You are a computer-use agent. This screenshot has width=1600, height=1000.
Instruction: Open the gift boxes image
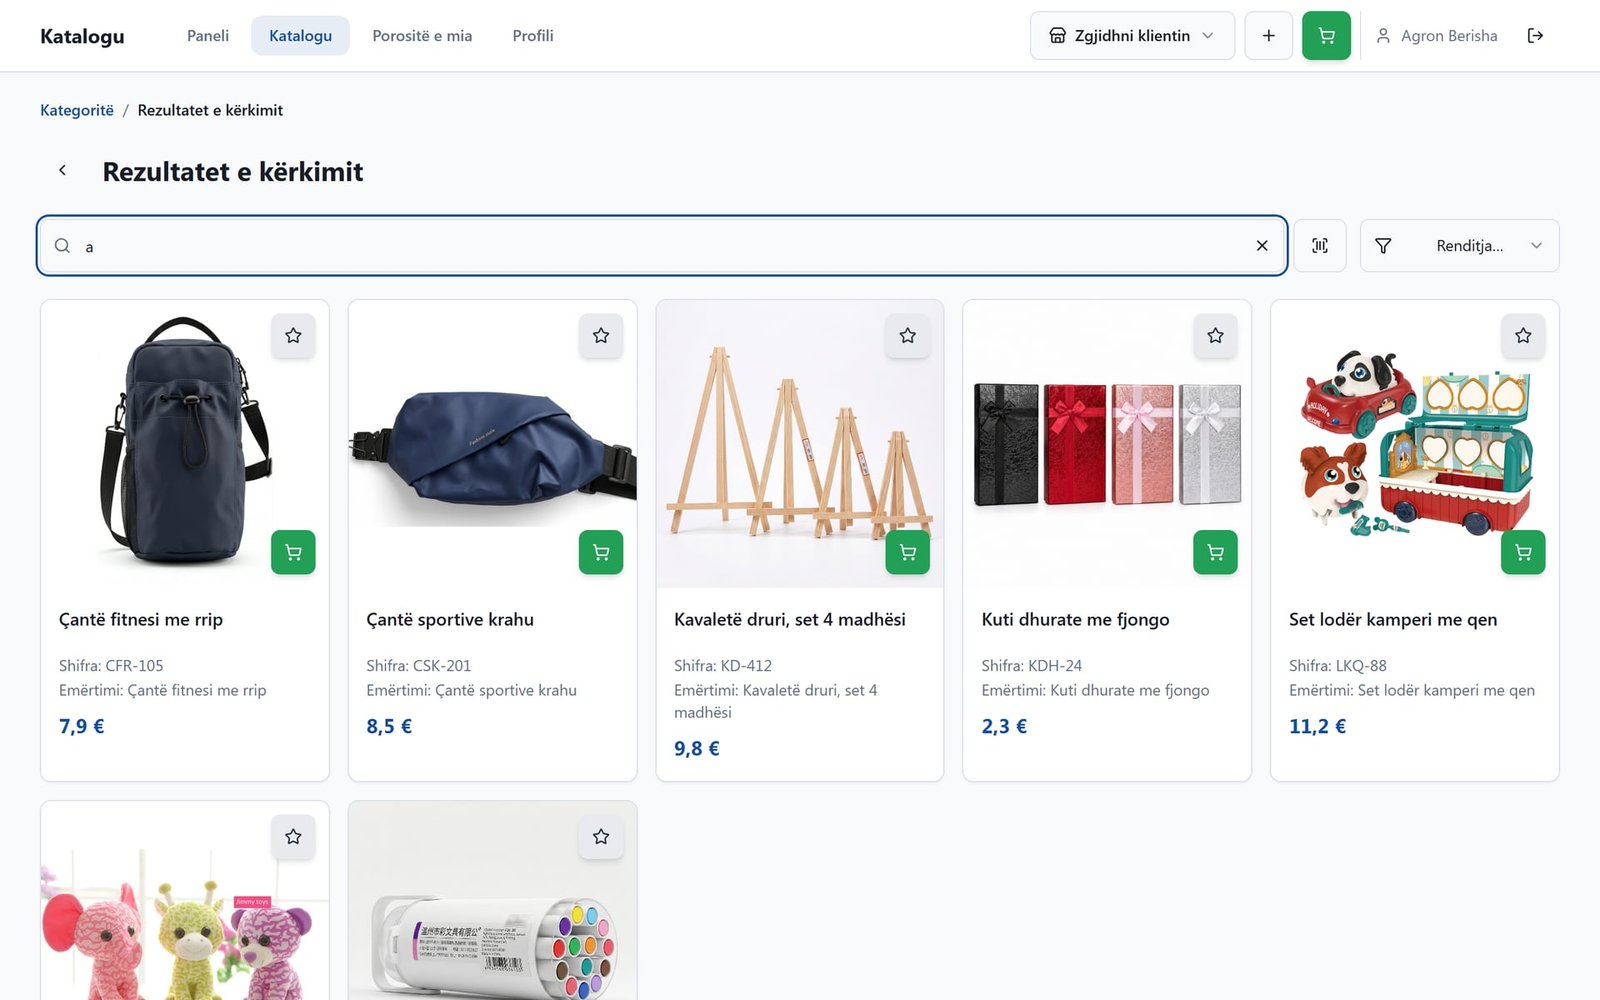tap(1107, 444)
